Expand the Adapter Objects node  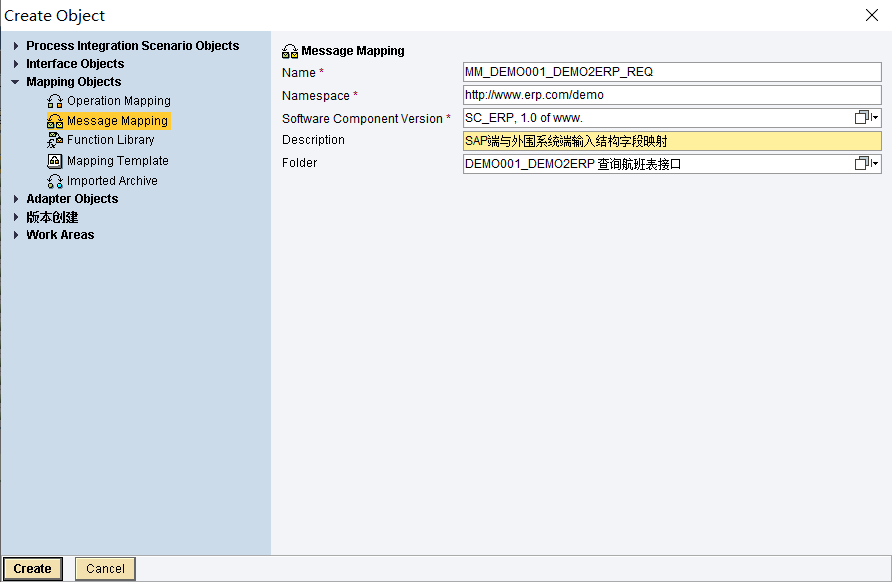16,199
